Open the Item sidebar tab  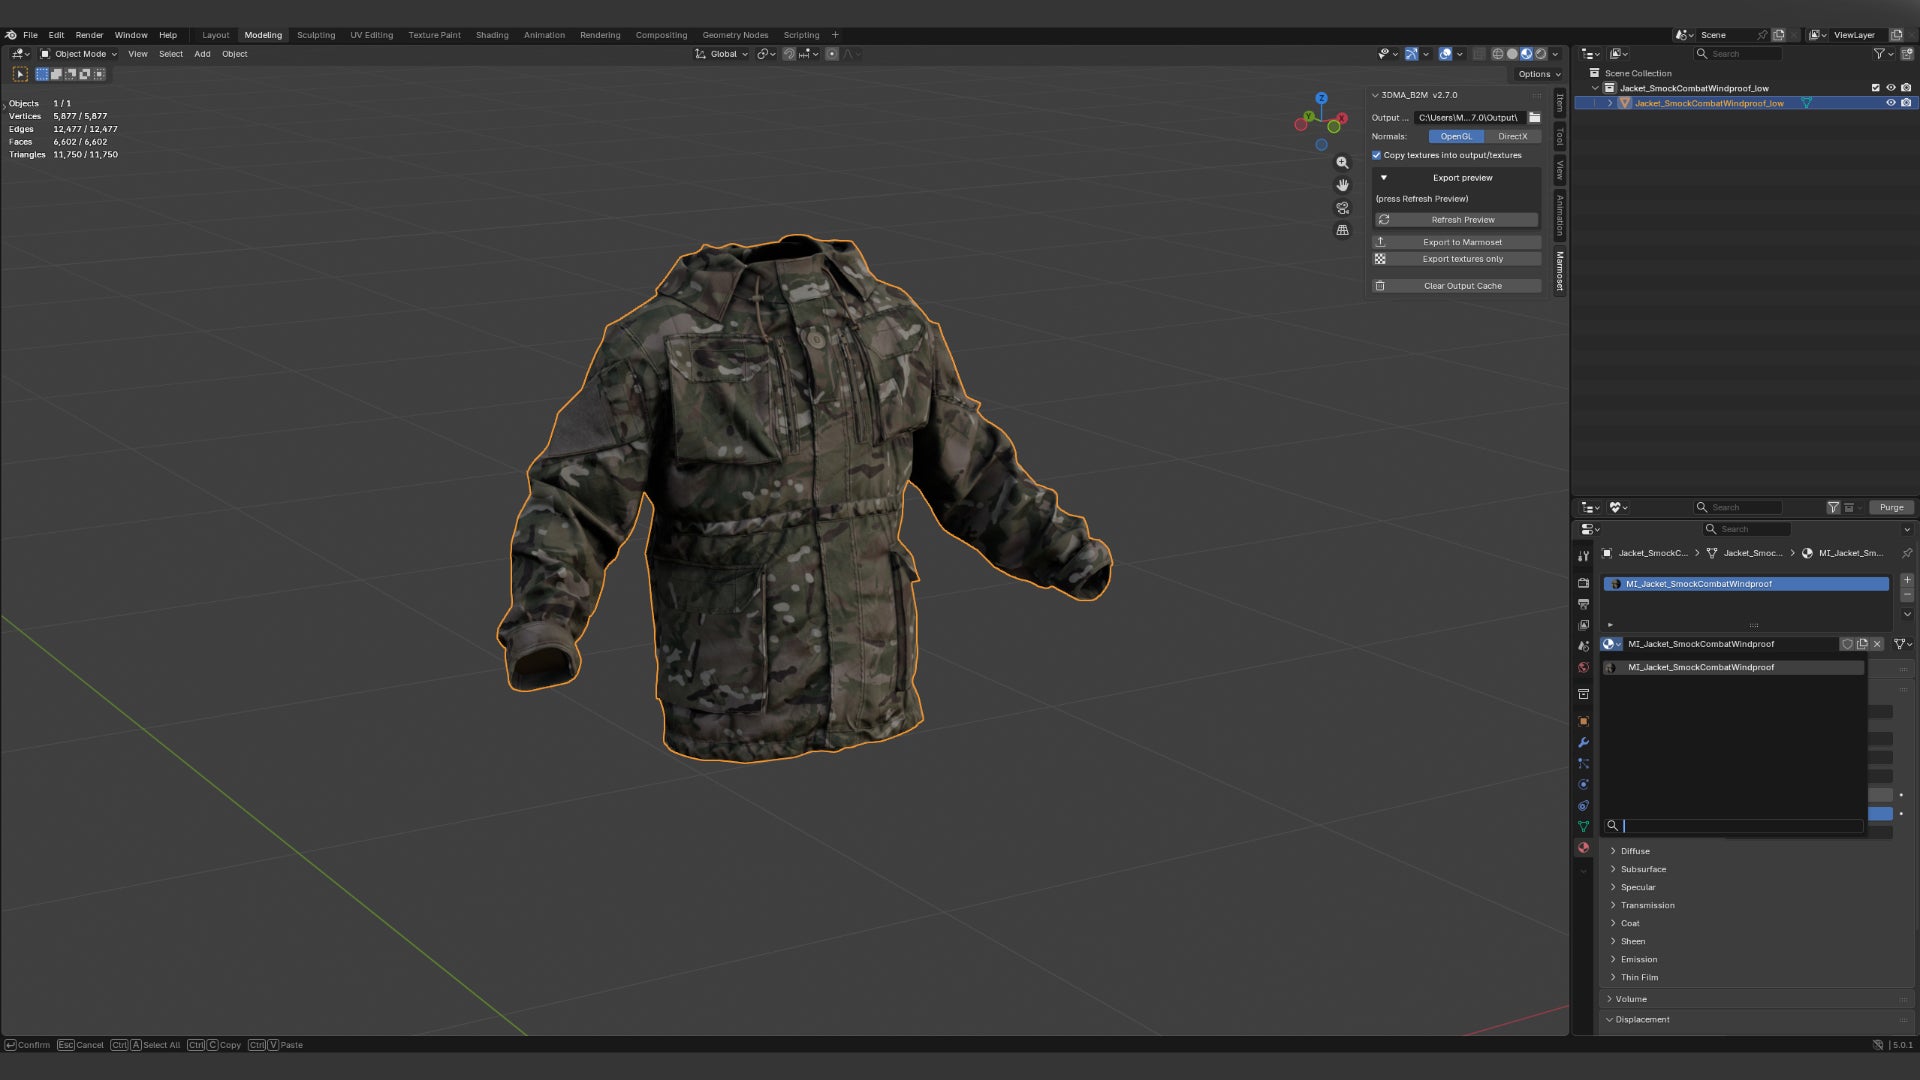pyautogui.click(x=1559, y=103)
